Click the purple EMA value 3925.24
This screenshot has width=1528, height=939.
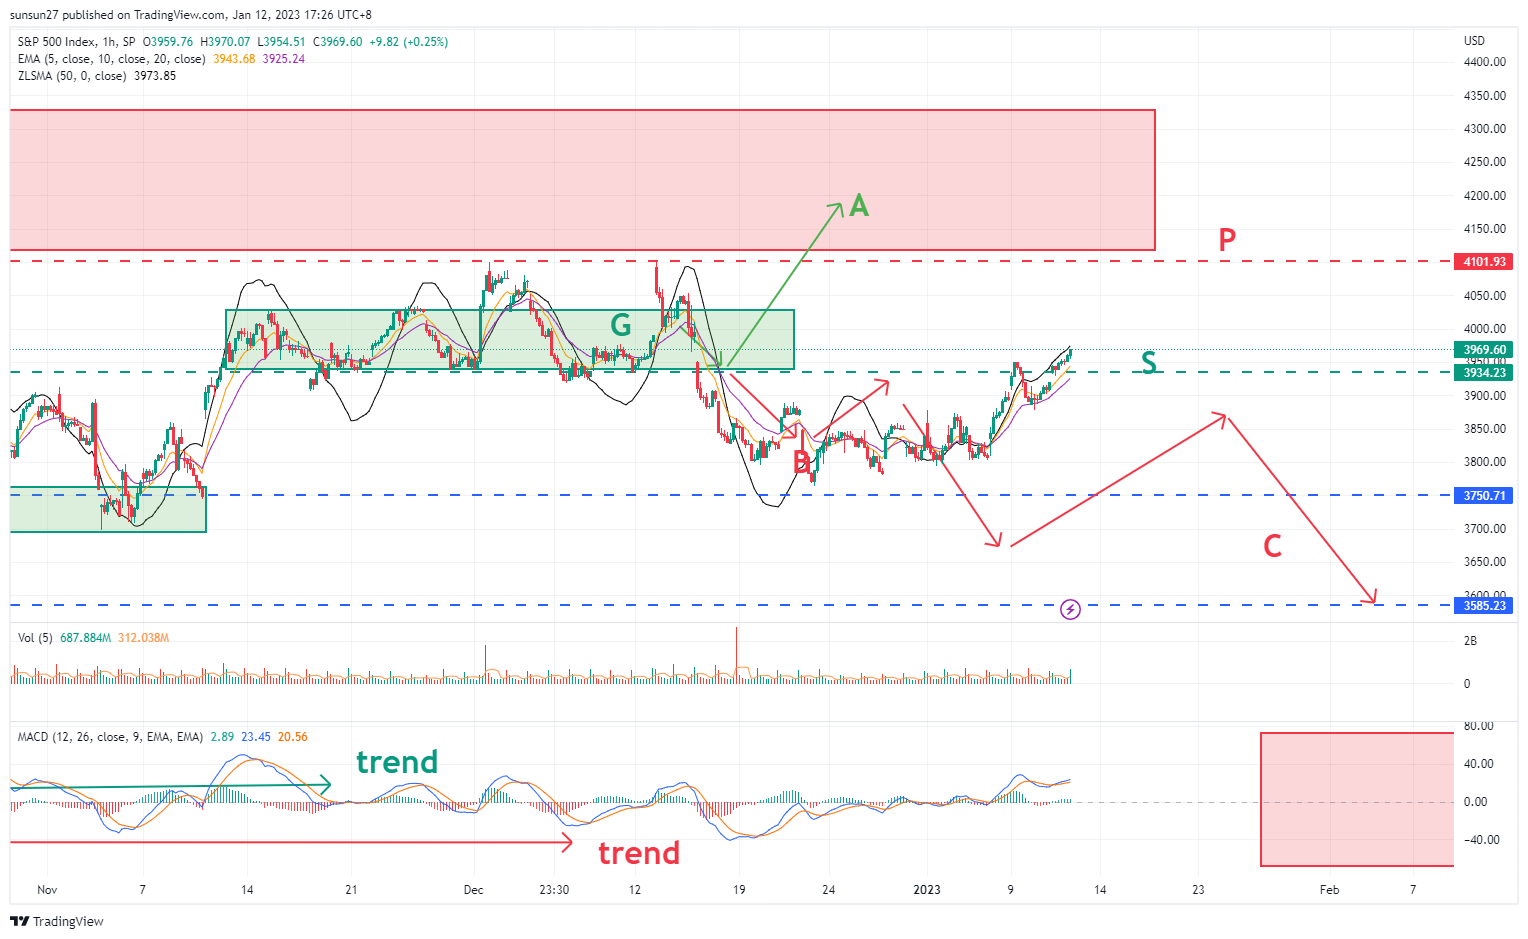point(284,59)
